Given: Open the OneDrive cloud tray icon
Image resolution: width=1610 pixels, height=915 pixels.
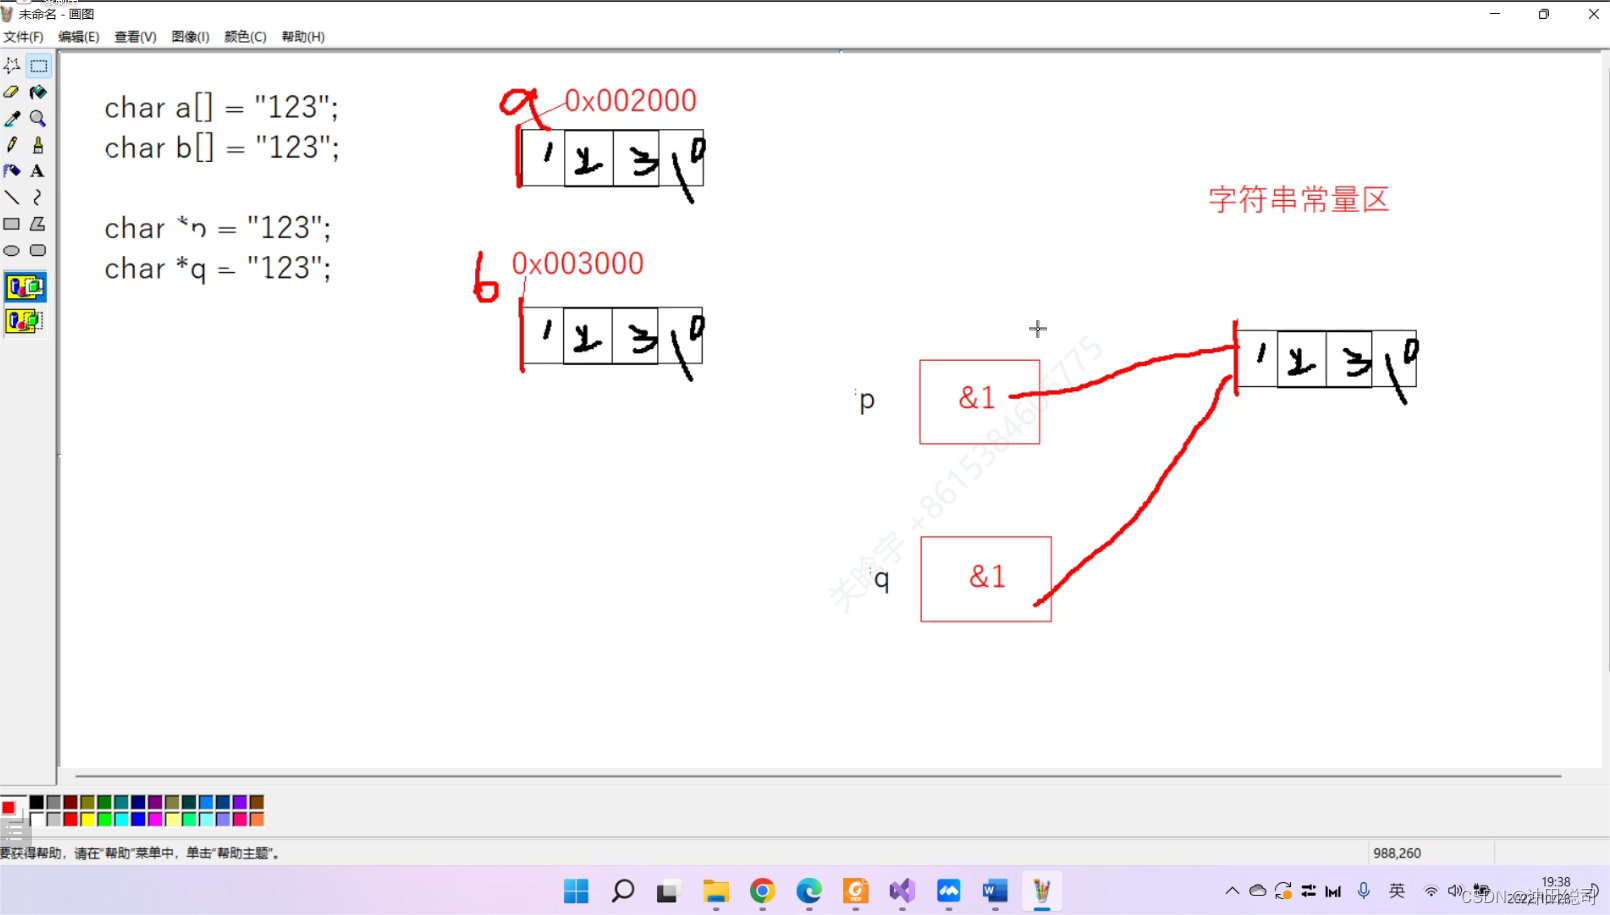Looking at the screenshot, I should (x=1258, y=891).
